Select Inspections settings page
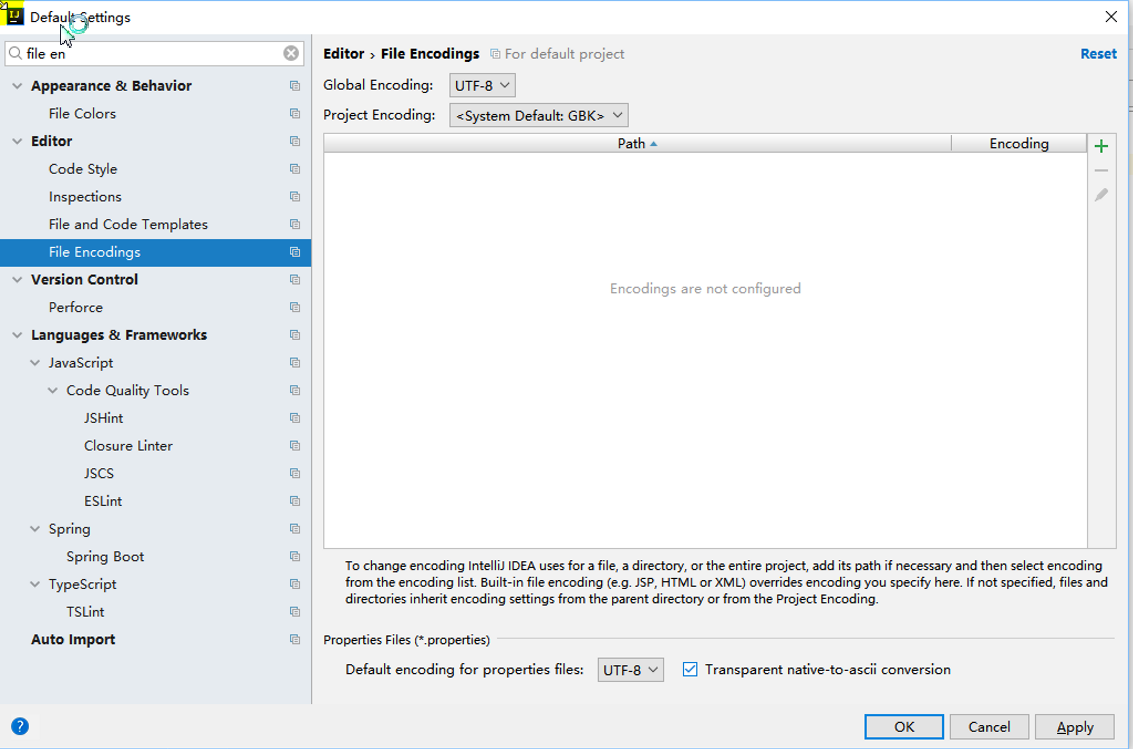Viewport: 1133px width, 749px height. point(85,196)
